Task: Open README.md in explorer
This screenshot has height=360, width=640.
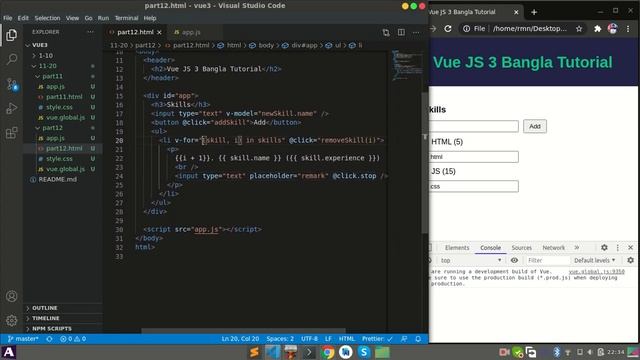Action: tap(58, 179)
